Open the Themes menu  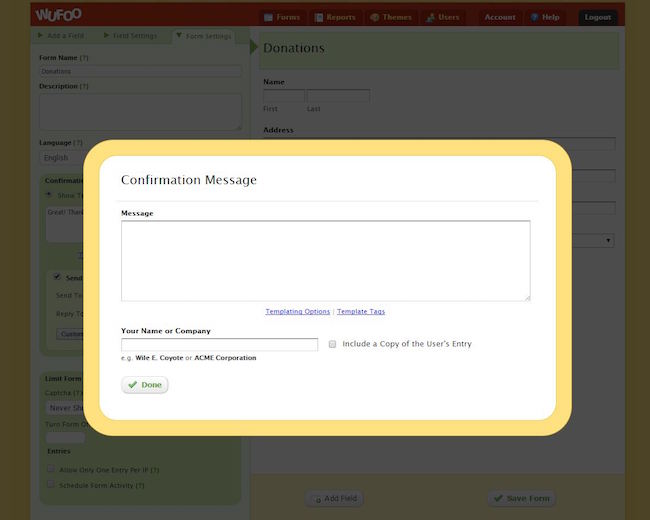(391, 17)
